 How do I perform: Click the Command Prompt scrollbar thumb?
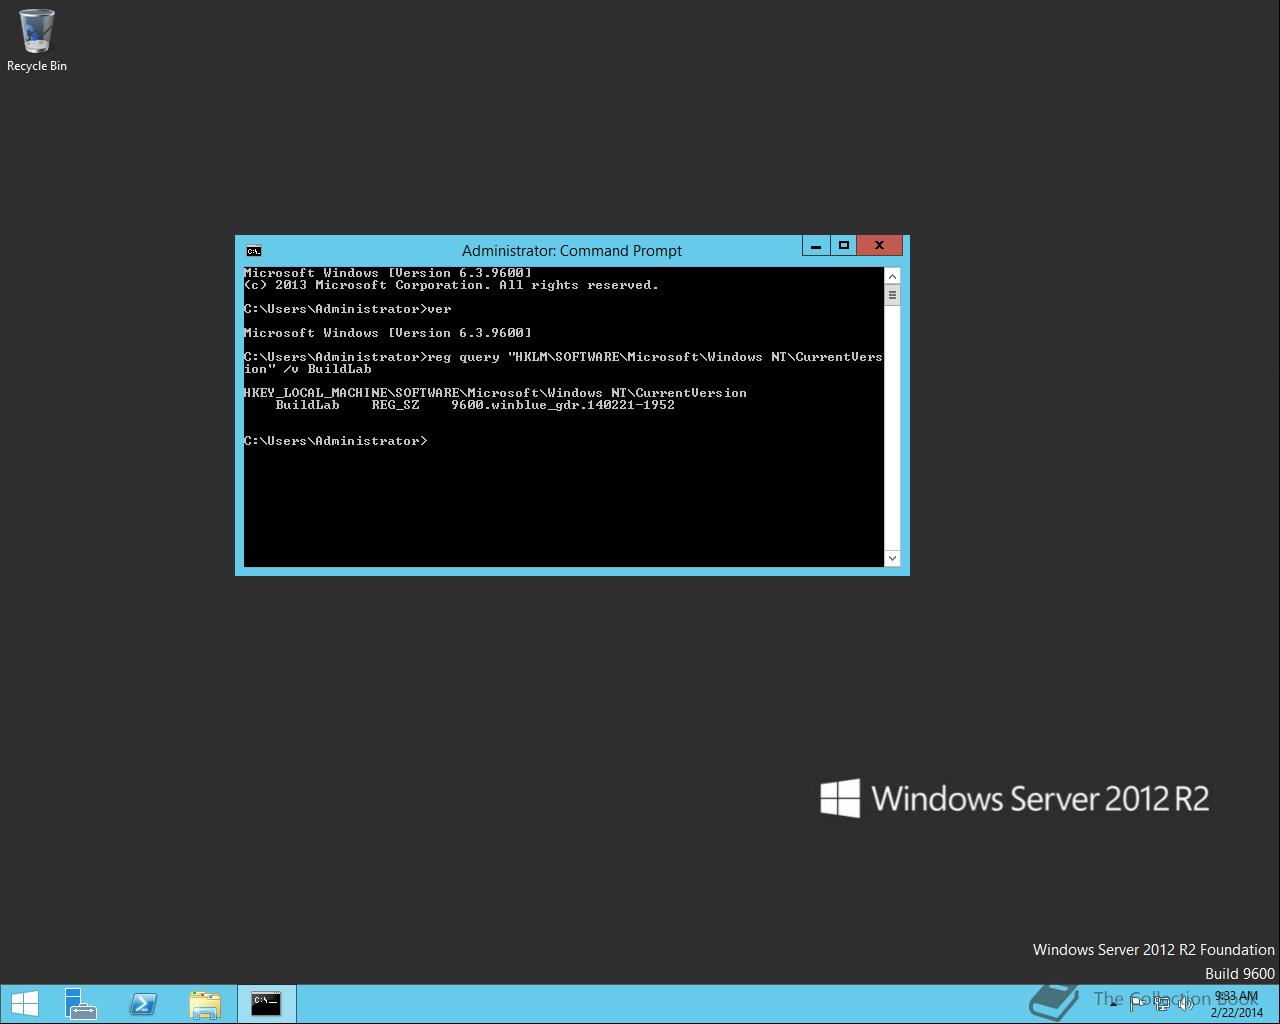click(x=892, y=295)
